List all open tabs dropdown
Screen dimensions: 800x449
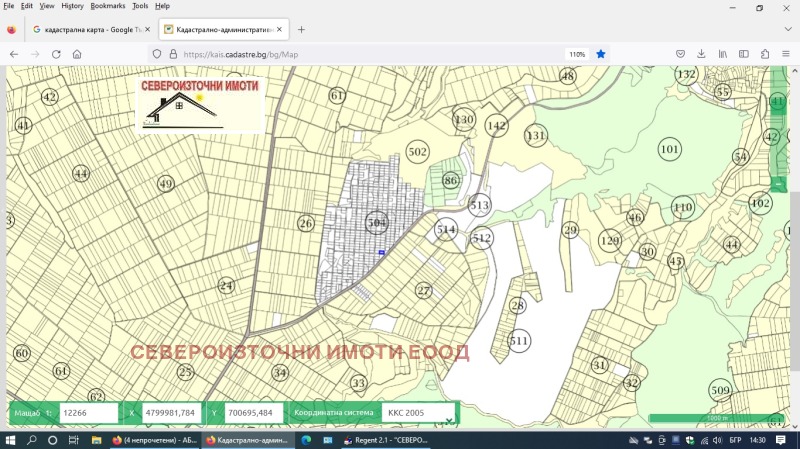pyautogui.click(x=788, y=30)
